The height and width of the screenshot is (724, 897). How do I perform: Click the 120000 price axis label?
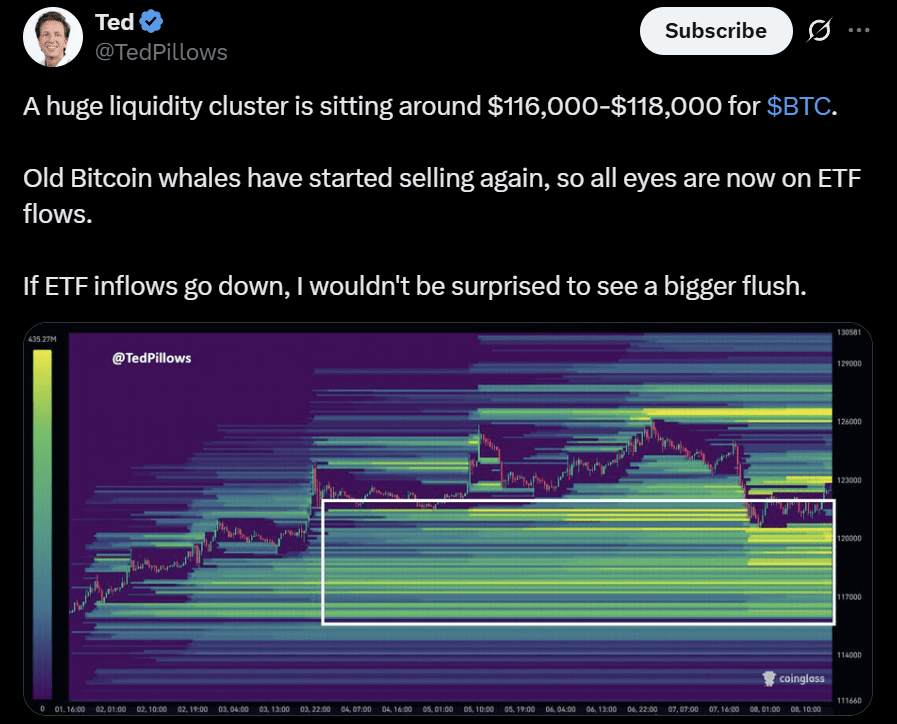point(849,539)
